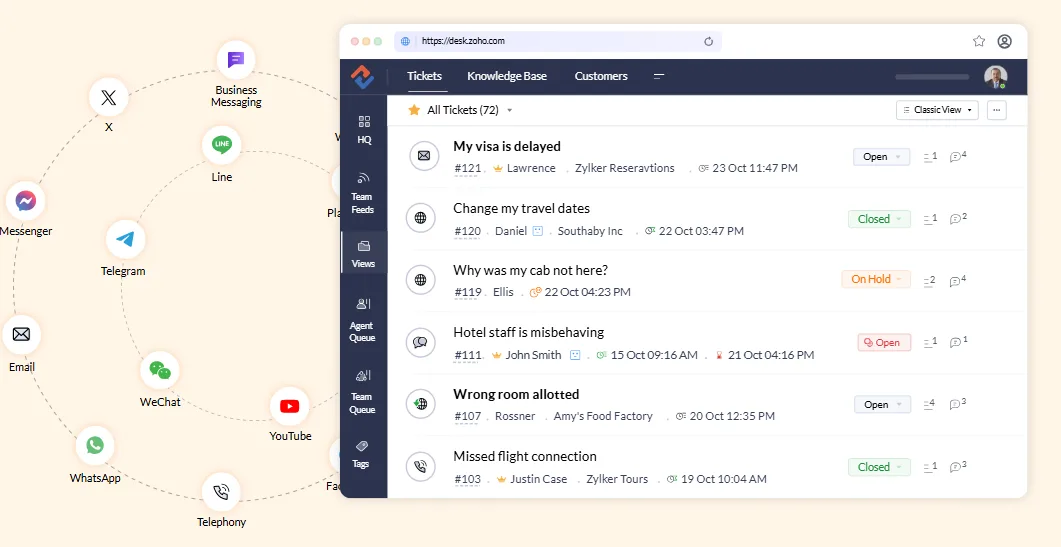Open the ticket Missed flight connection
The width and height of the screenshot is (1061, 547).
coord(525,456)
